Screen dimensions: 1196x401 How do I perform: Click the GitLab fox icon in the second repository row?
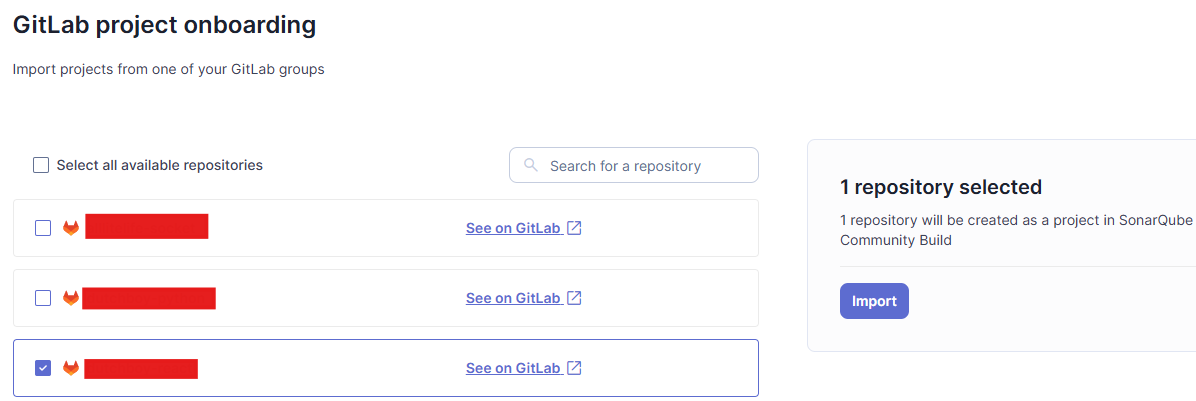[71, 298]
